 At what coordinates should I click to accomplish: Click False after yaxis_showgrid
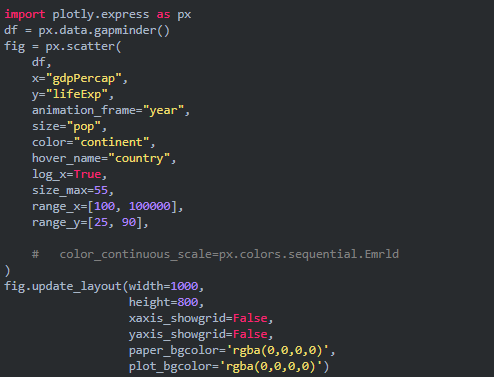(250, 334)
